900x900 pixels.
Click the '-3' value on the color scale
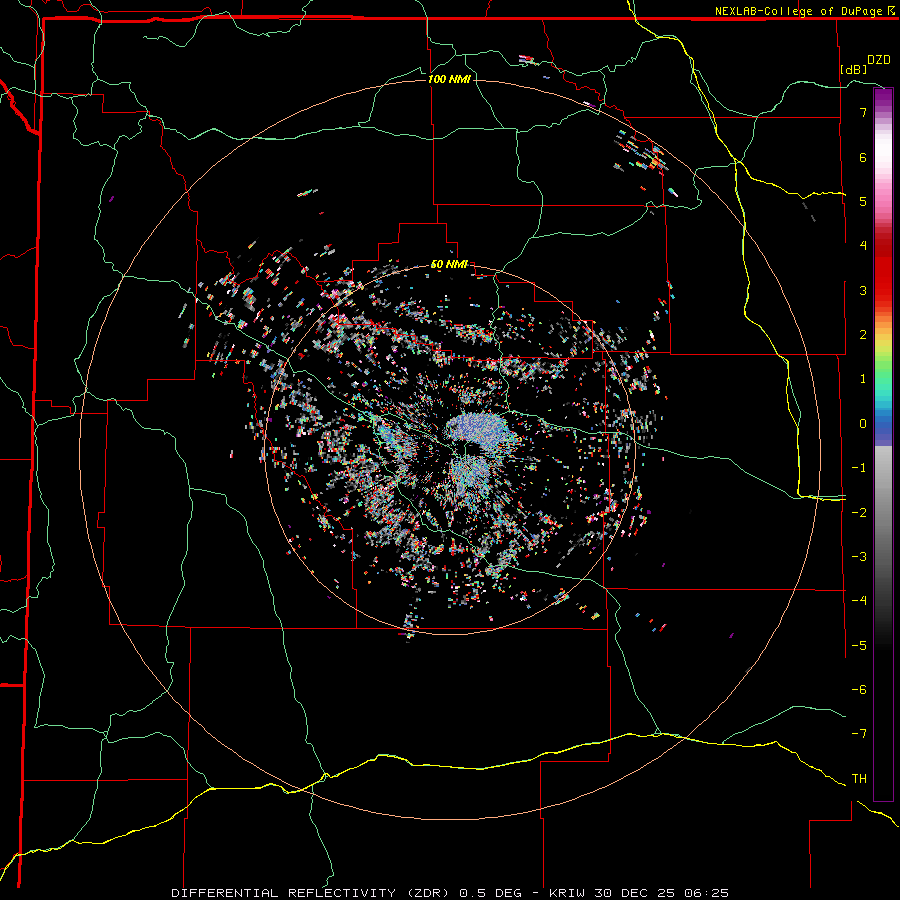859,557
